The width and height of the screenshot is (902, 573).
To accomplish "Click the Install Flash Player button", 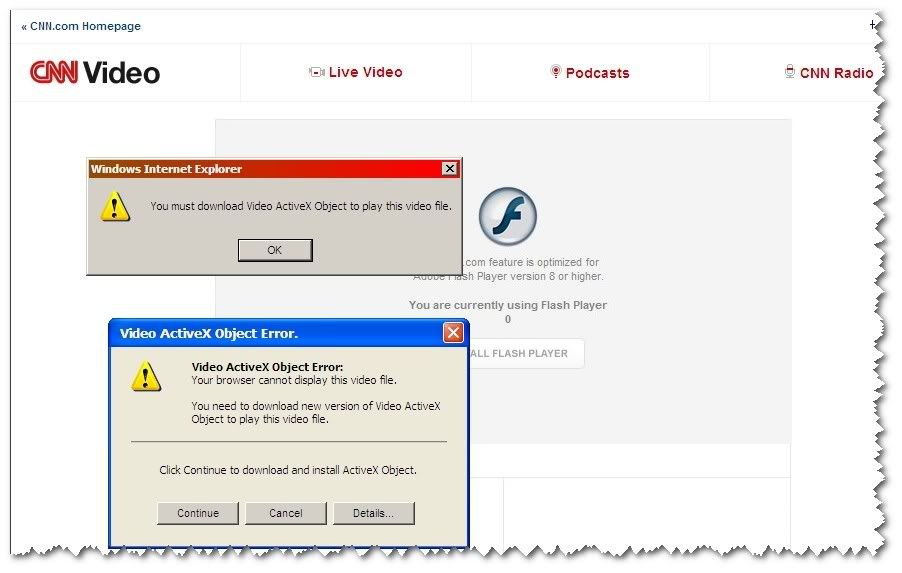I will [527, 353].
